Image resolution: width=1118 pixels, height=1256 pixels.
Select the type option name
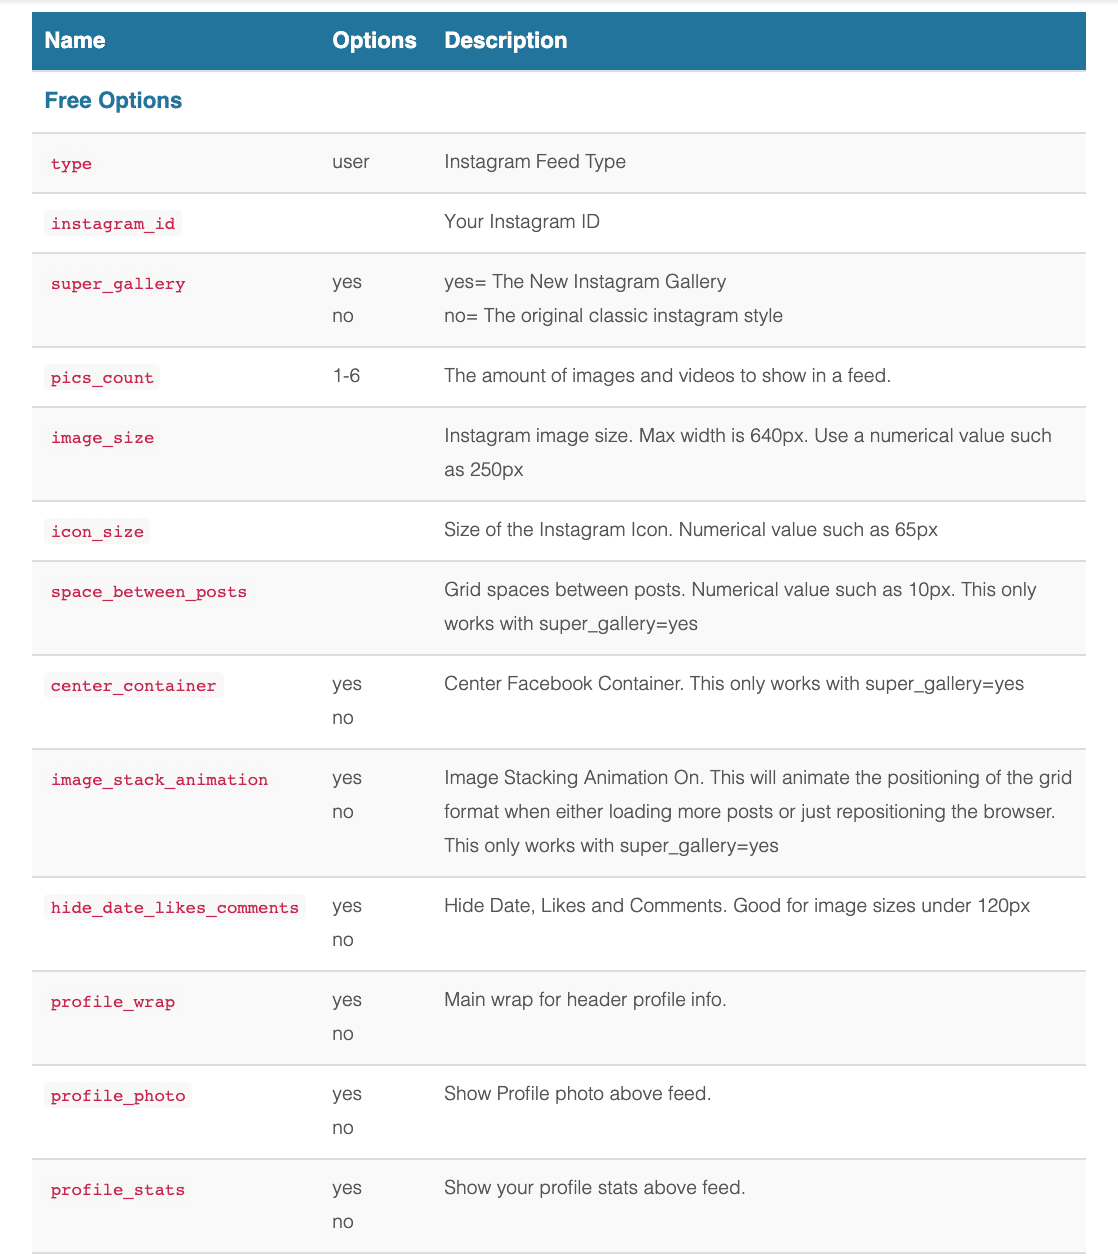tap(71, 164)
